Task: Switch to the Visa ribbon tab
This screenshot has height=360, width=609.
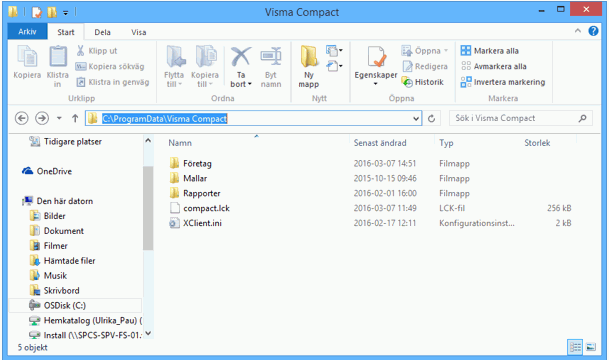Action: pyautogui.click(x=139, y=32)
